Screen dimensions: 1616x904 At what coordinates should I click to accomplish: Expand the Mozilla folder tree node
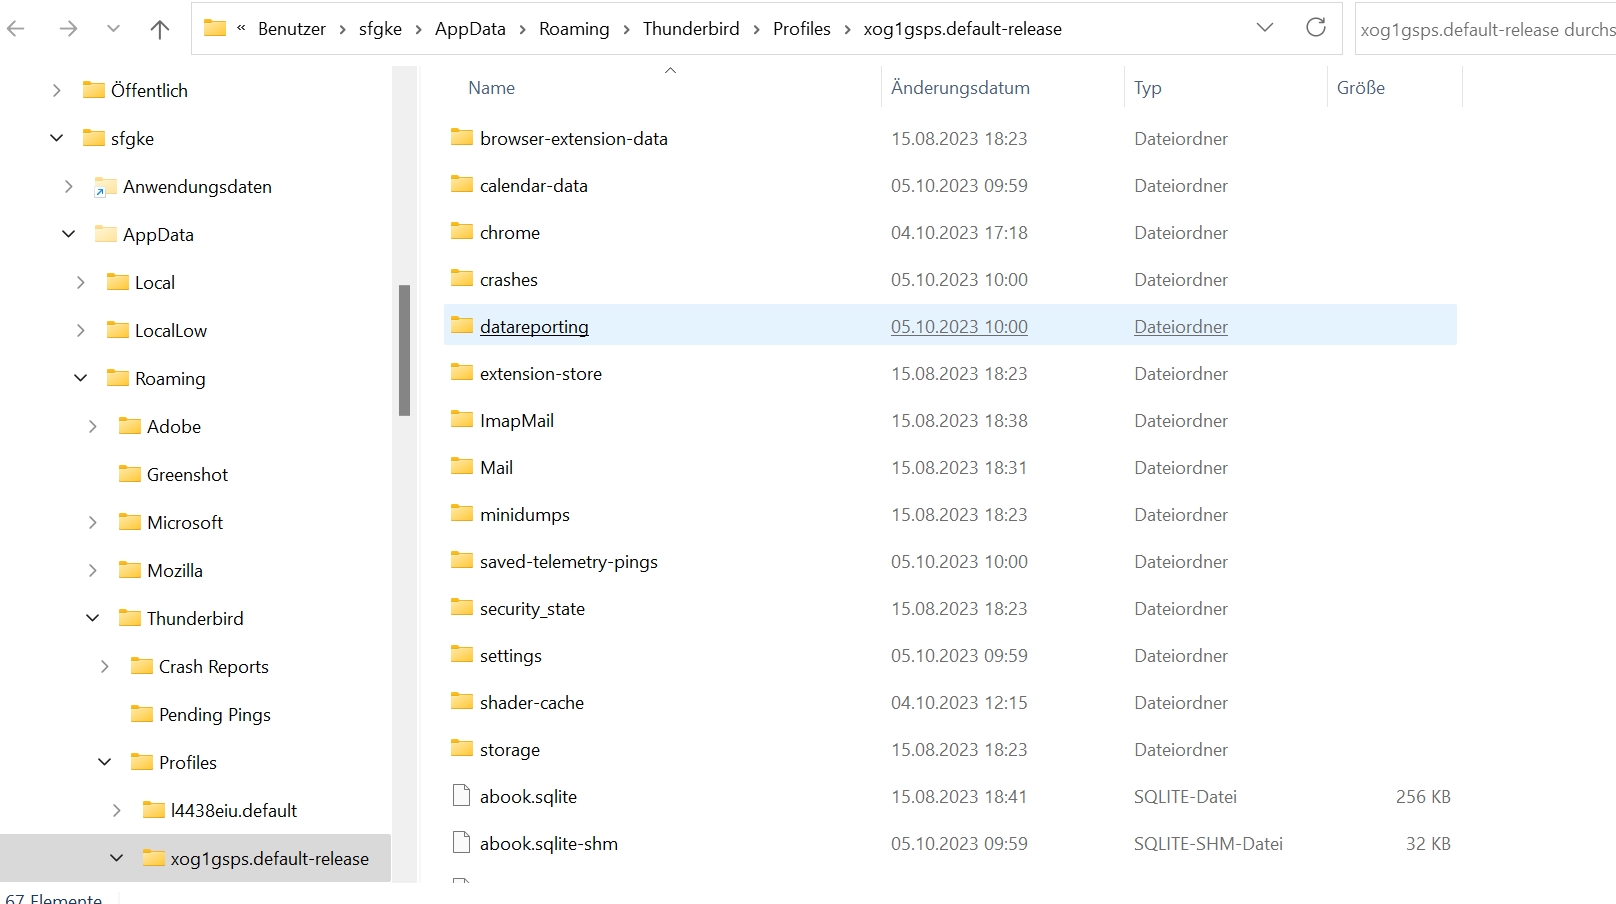tap(93, 570)
